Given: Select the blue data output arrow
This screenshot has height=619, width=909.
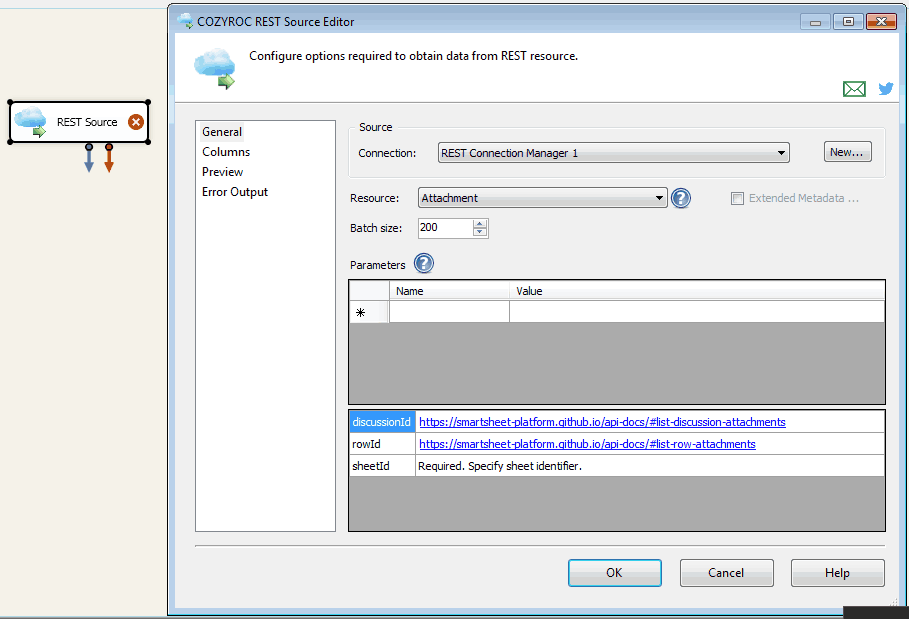Looking at the screenshot, I should (89, 158).
